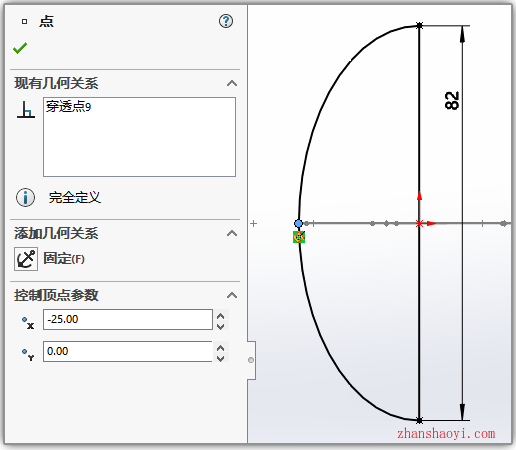This screenshot has height=450, width=516.
Task: Select the 82 dimension text
Action: tap(452, 100)
